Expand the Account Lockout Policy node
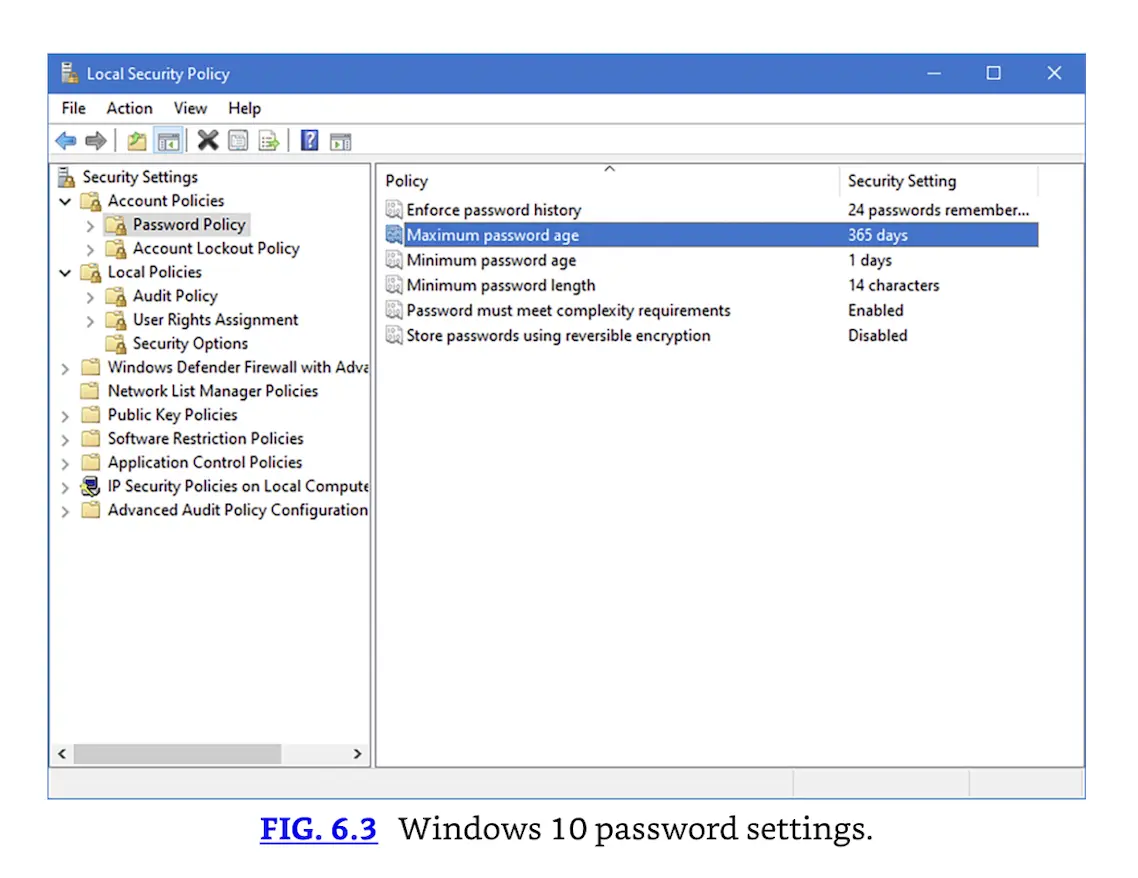1138x878 pixels. click(91, 249)
